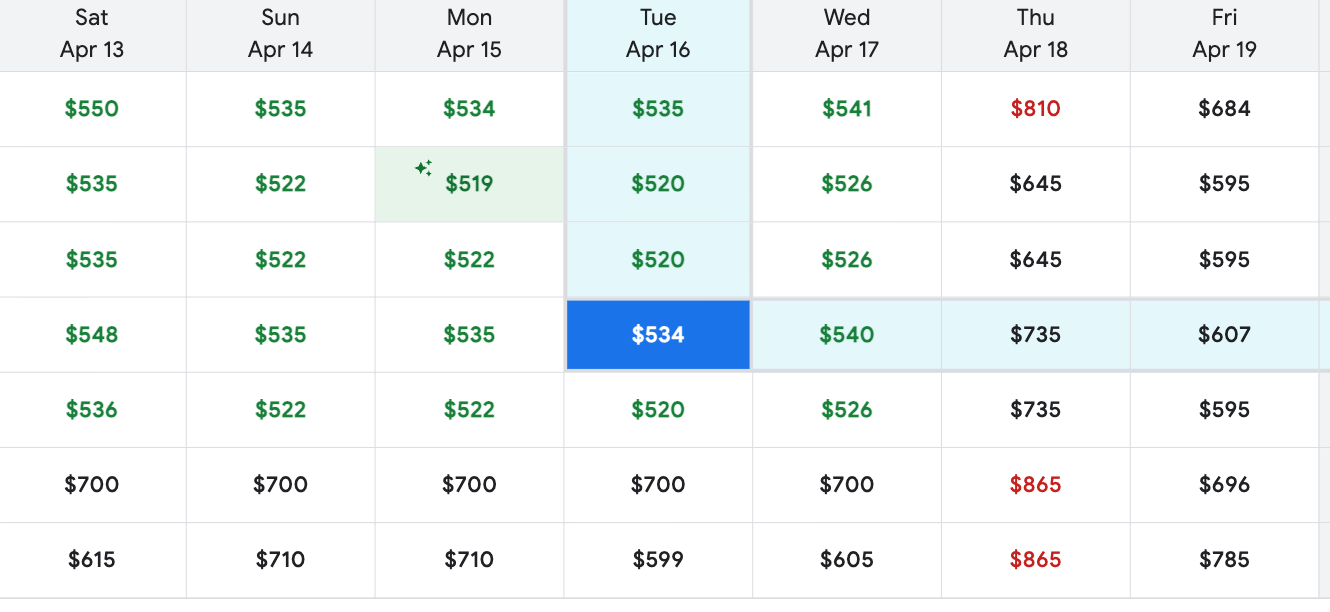Select the $550 fare under Sat Apr 13
The image size is (1330, 612).
click(92, 109)
